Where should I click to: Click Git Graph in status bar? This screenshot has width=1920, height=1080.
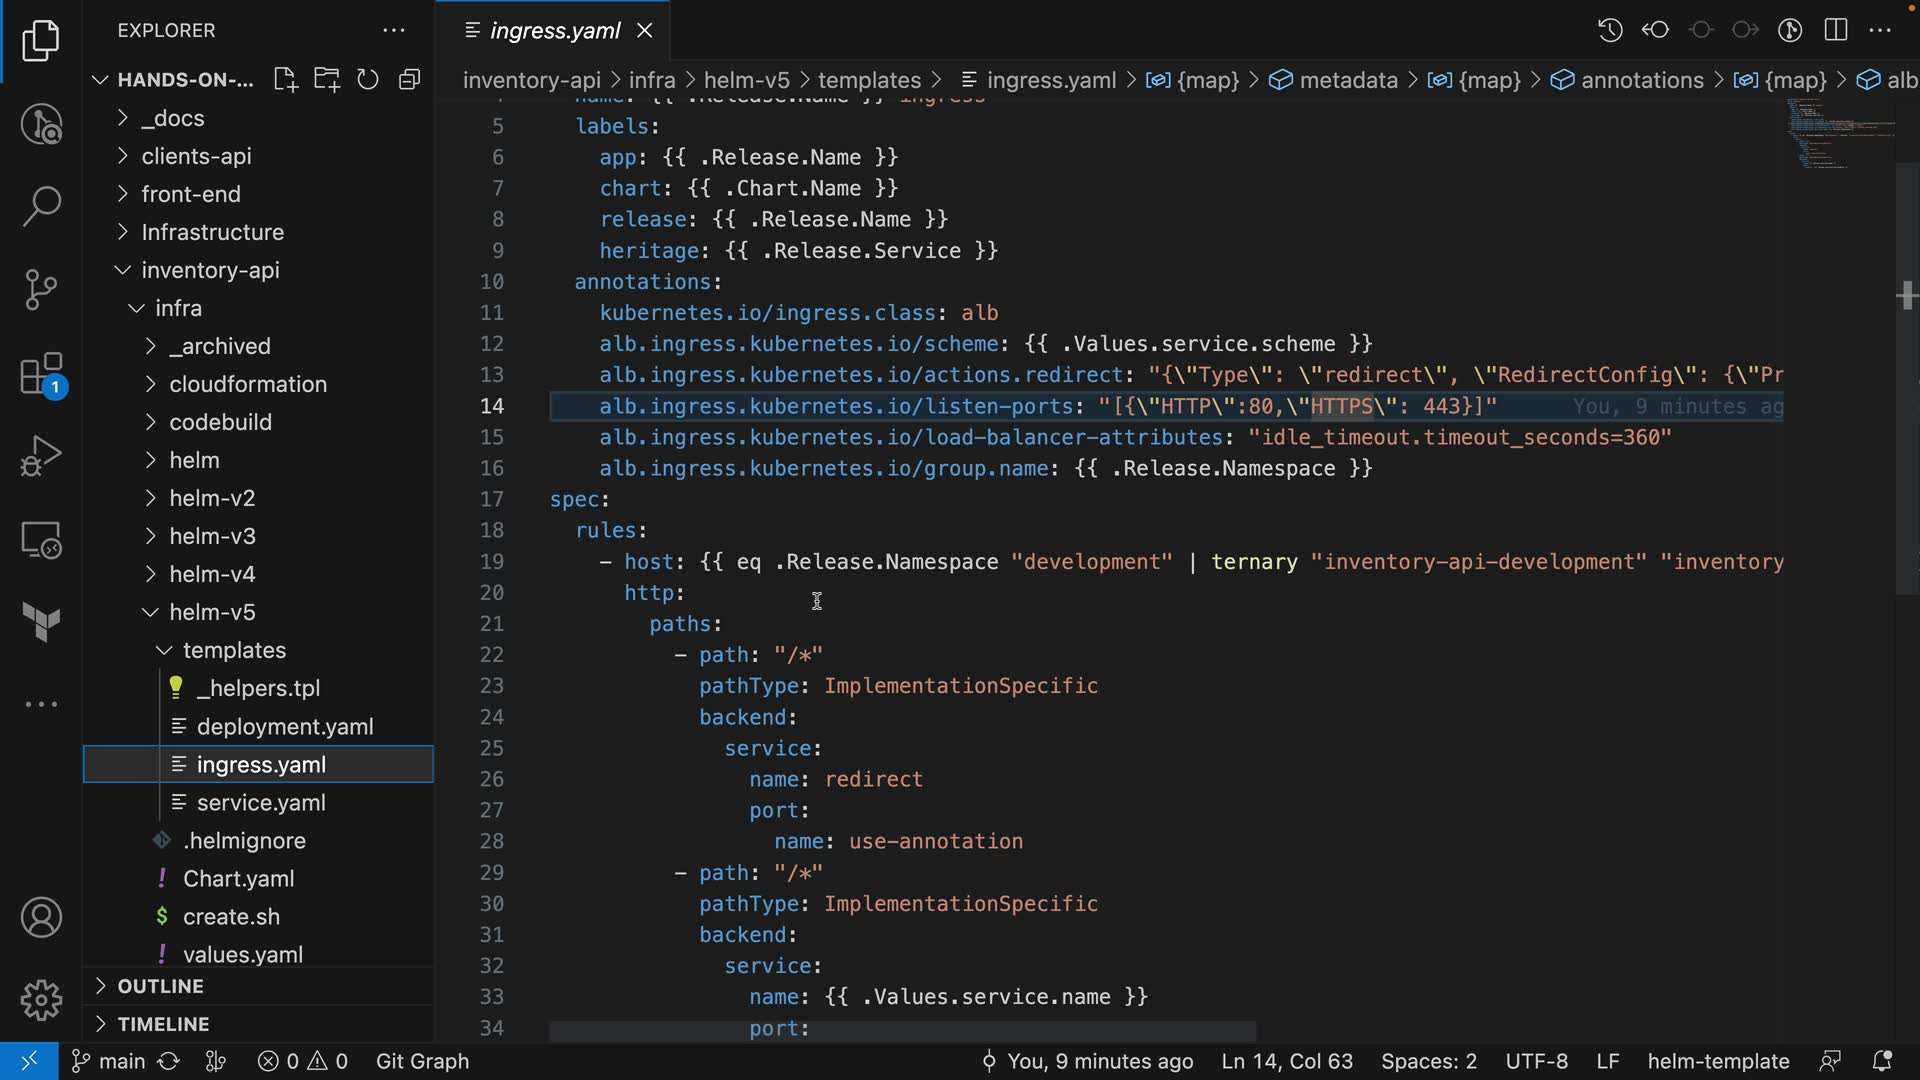(x=422, y=1061)
